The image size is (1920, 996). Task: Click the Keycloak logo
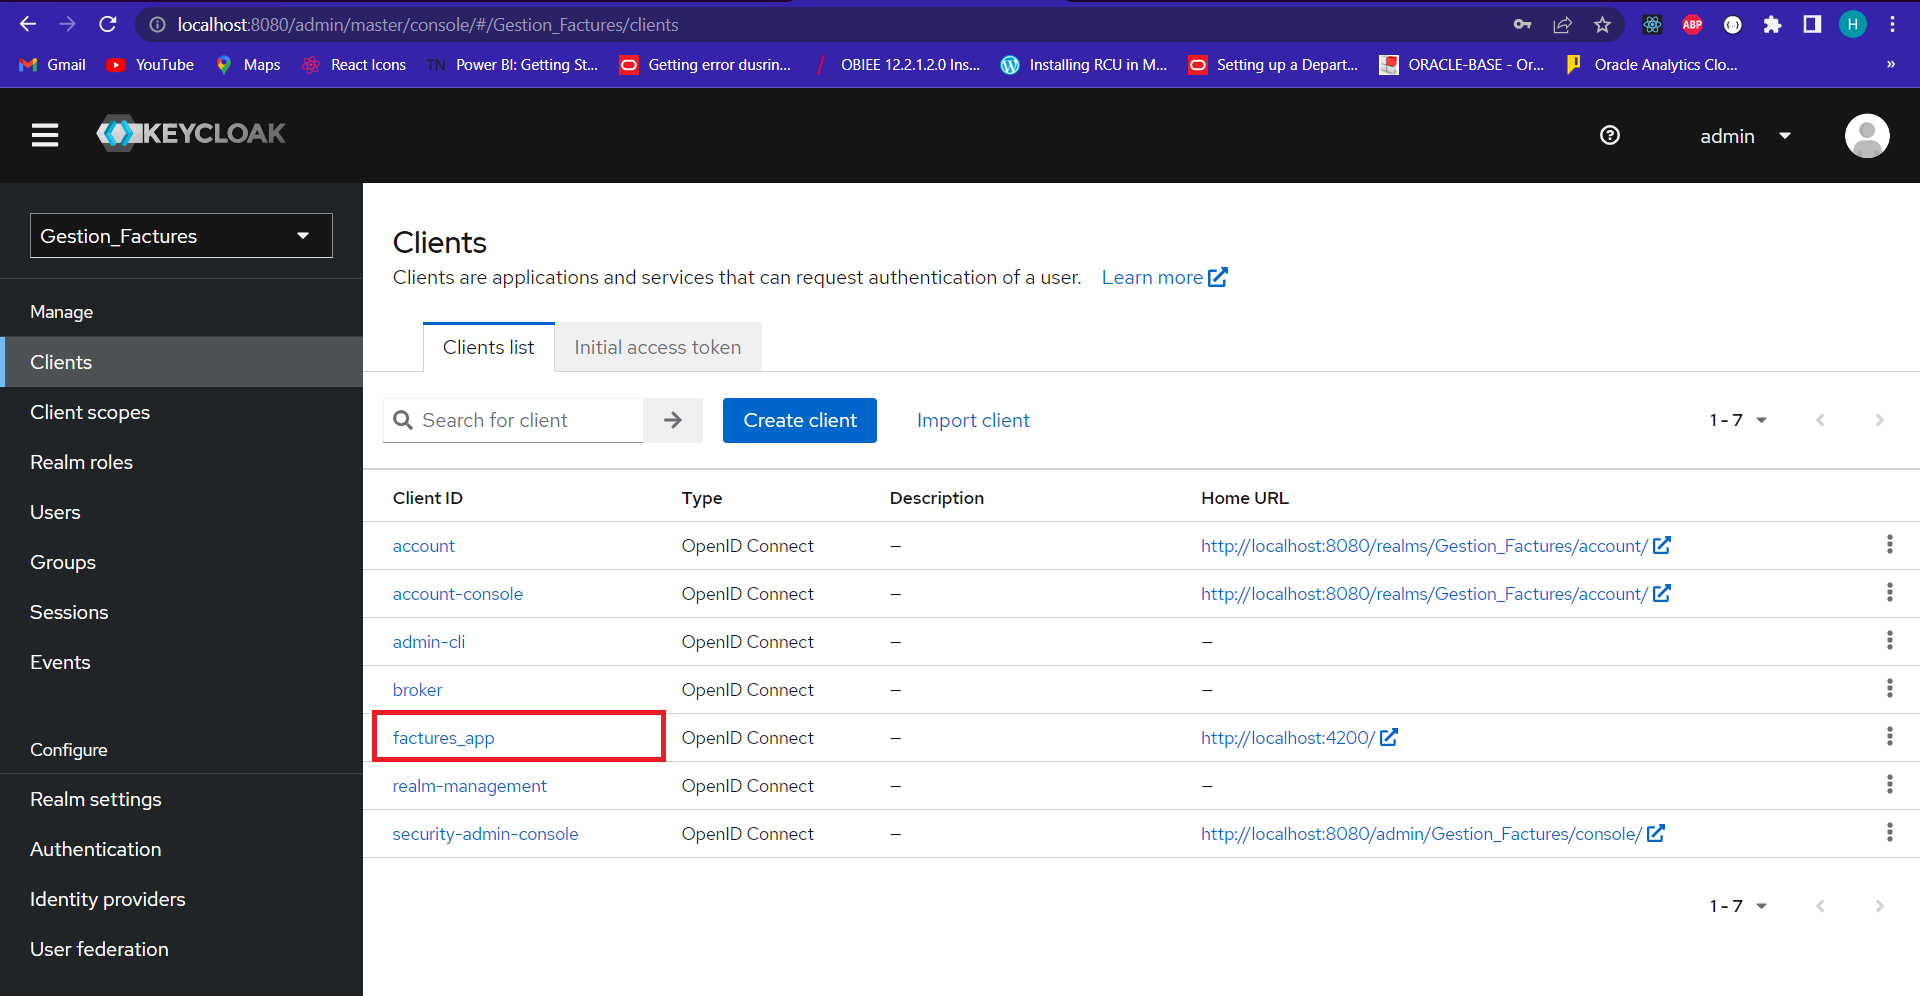coord(190,133)
